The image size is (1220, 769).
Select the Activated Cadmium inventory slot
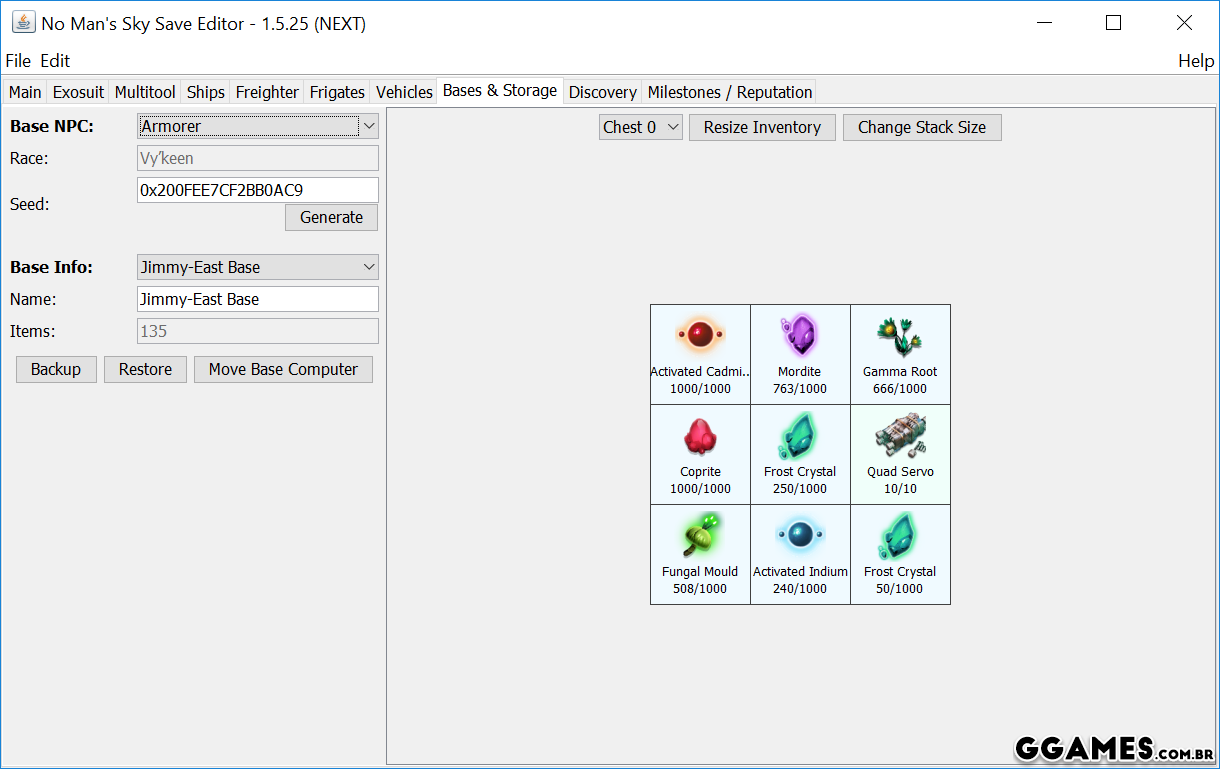pos(700,354)
